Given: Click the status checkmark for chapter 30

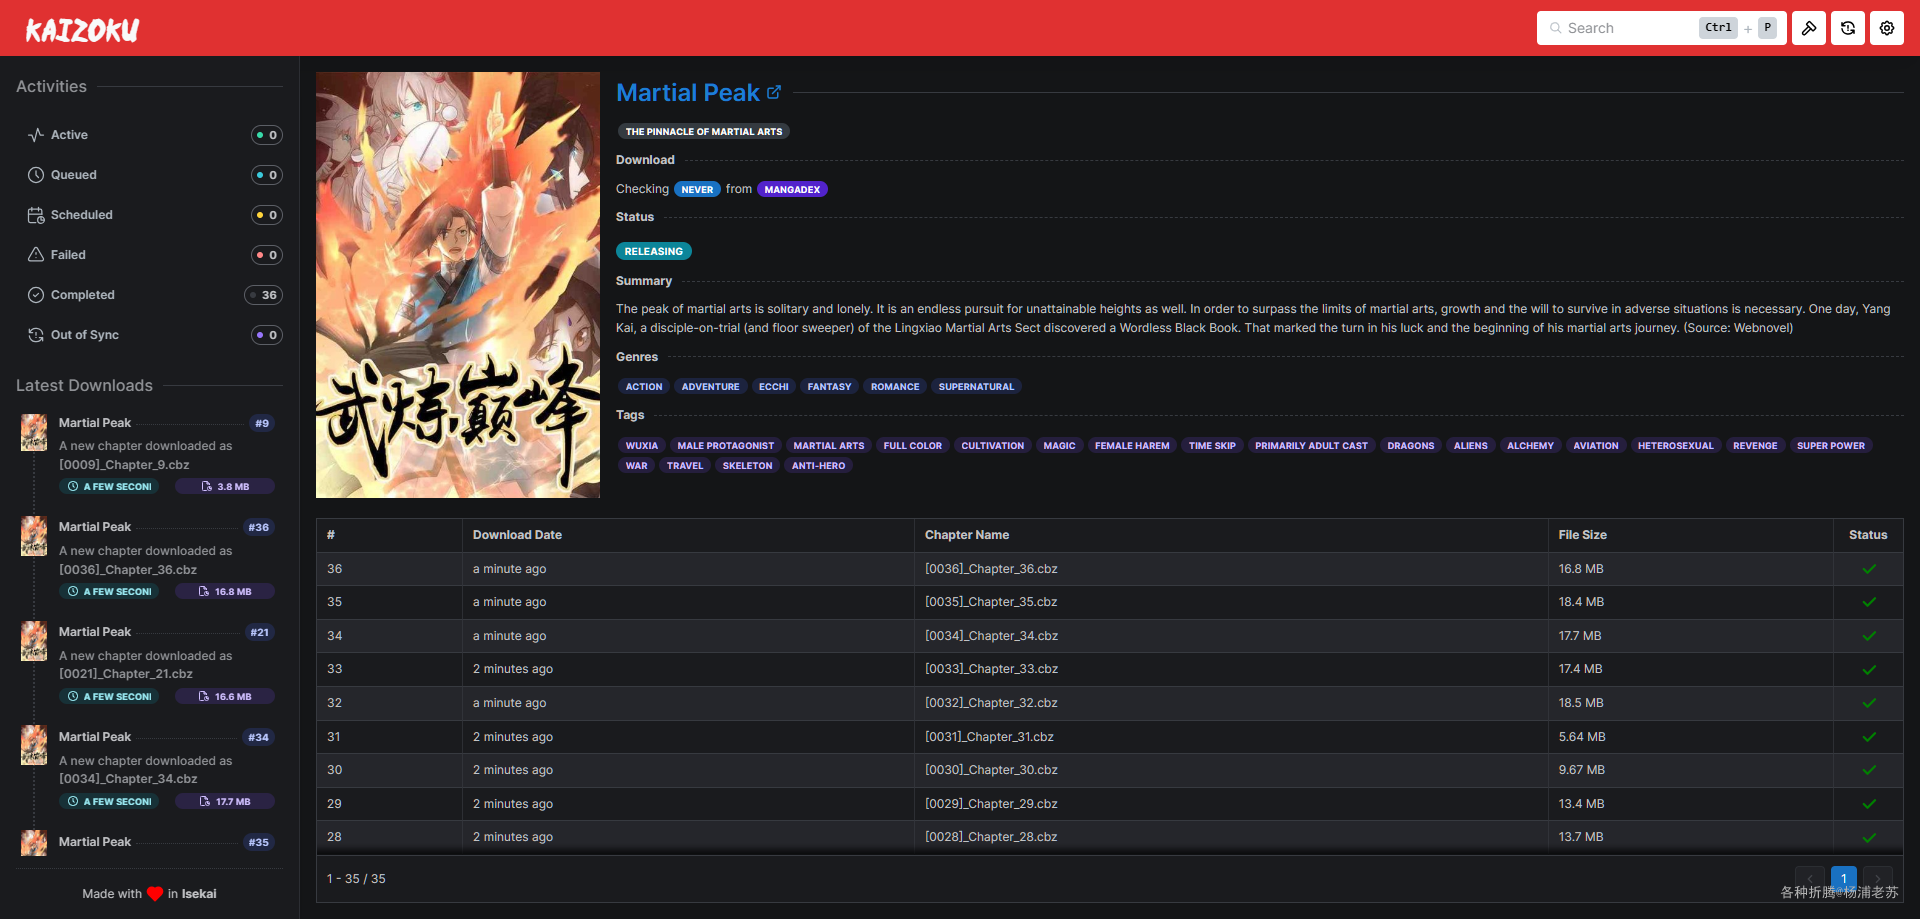Looking at the screenshot, I should 1869,770.
